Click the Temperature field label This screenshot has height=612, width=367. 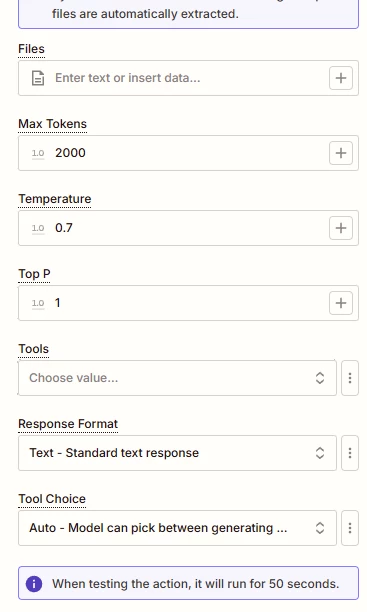click(x=55, y=199)
